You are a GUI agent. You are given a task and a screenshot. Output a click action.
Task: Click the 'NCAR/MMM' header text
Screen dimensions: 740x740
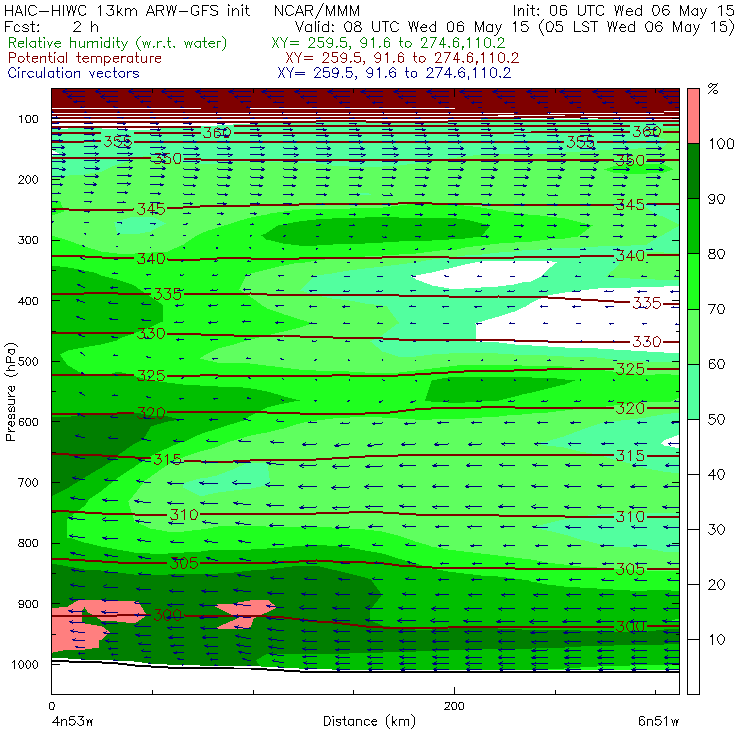click(x=317, y=11)
